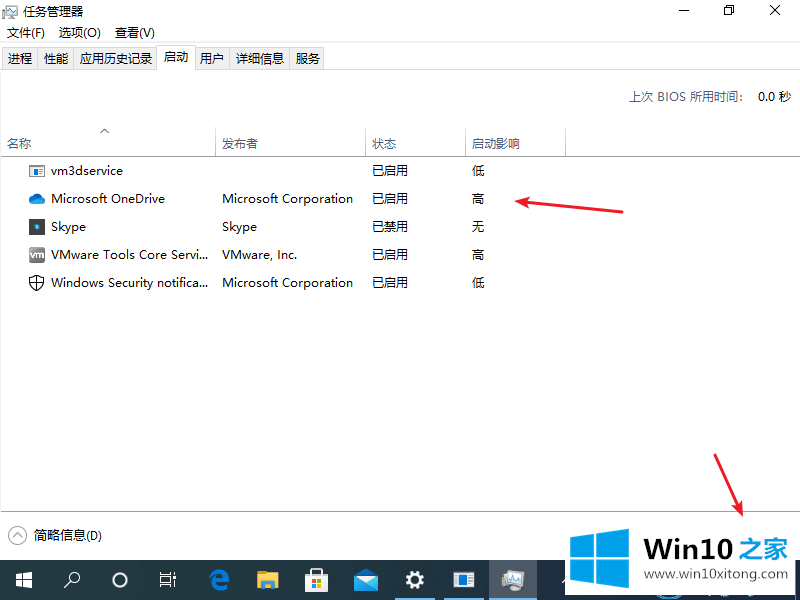Select the 启动 tab
The image size is (800, 600).
tap(176, 57)
